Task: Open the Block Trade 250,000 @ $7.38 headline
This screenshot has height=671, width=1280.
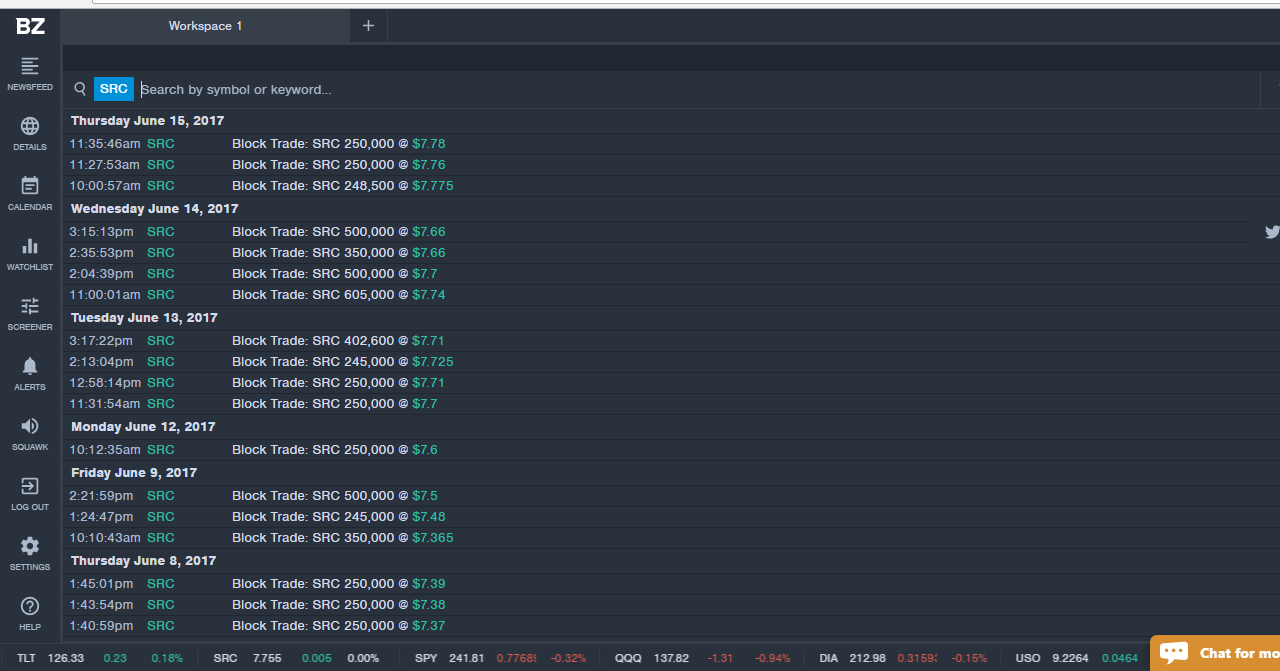Action: 339,605
